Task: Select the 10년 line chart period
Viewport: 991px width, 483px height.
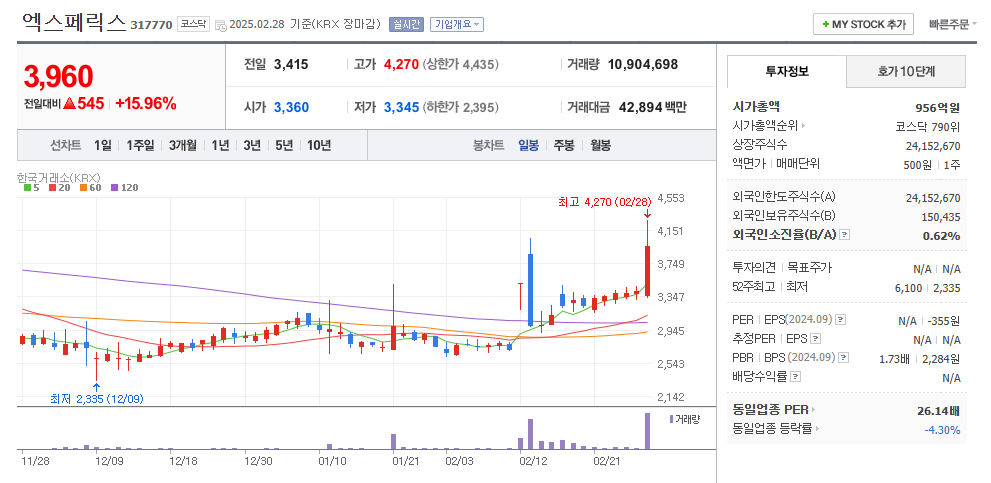Action: tap(319, 145)
